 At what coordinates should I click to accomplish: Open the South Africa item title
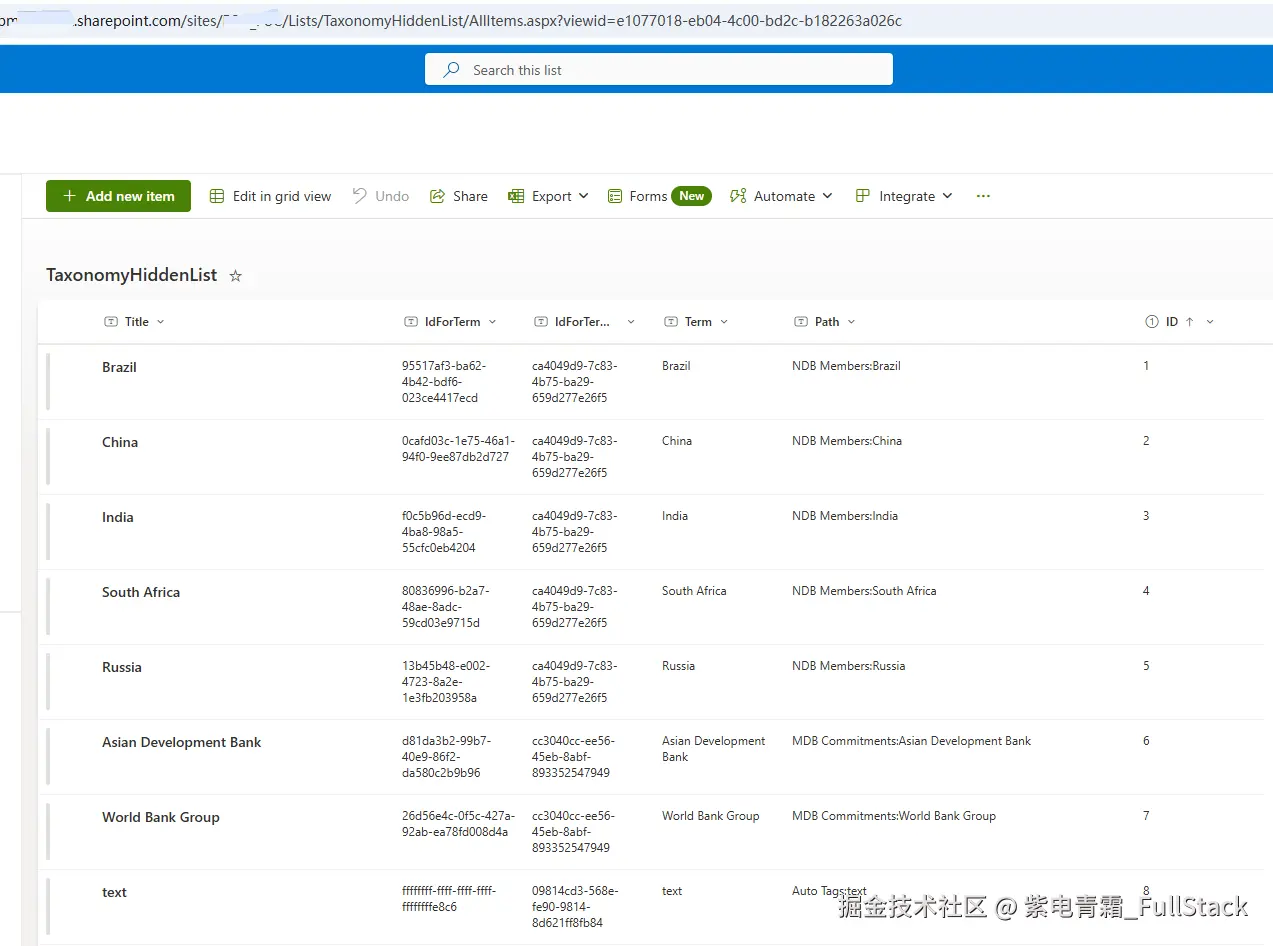[141, 592]
